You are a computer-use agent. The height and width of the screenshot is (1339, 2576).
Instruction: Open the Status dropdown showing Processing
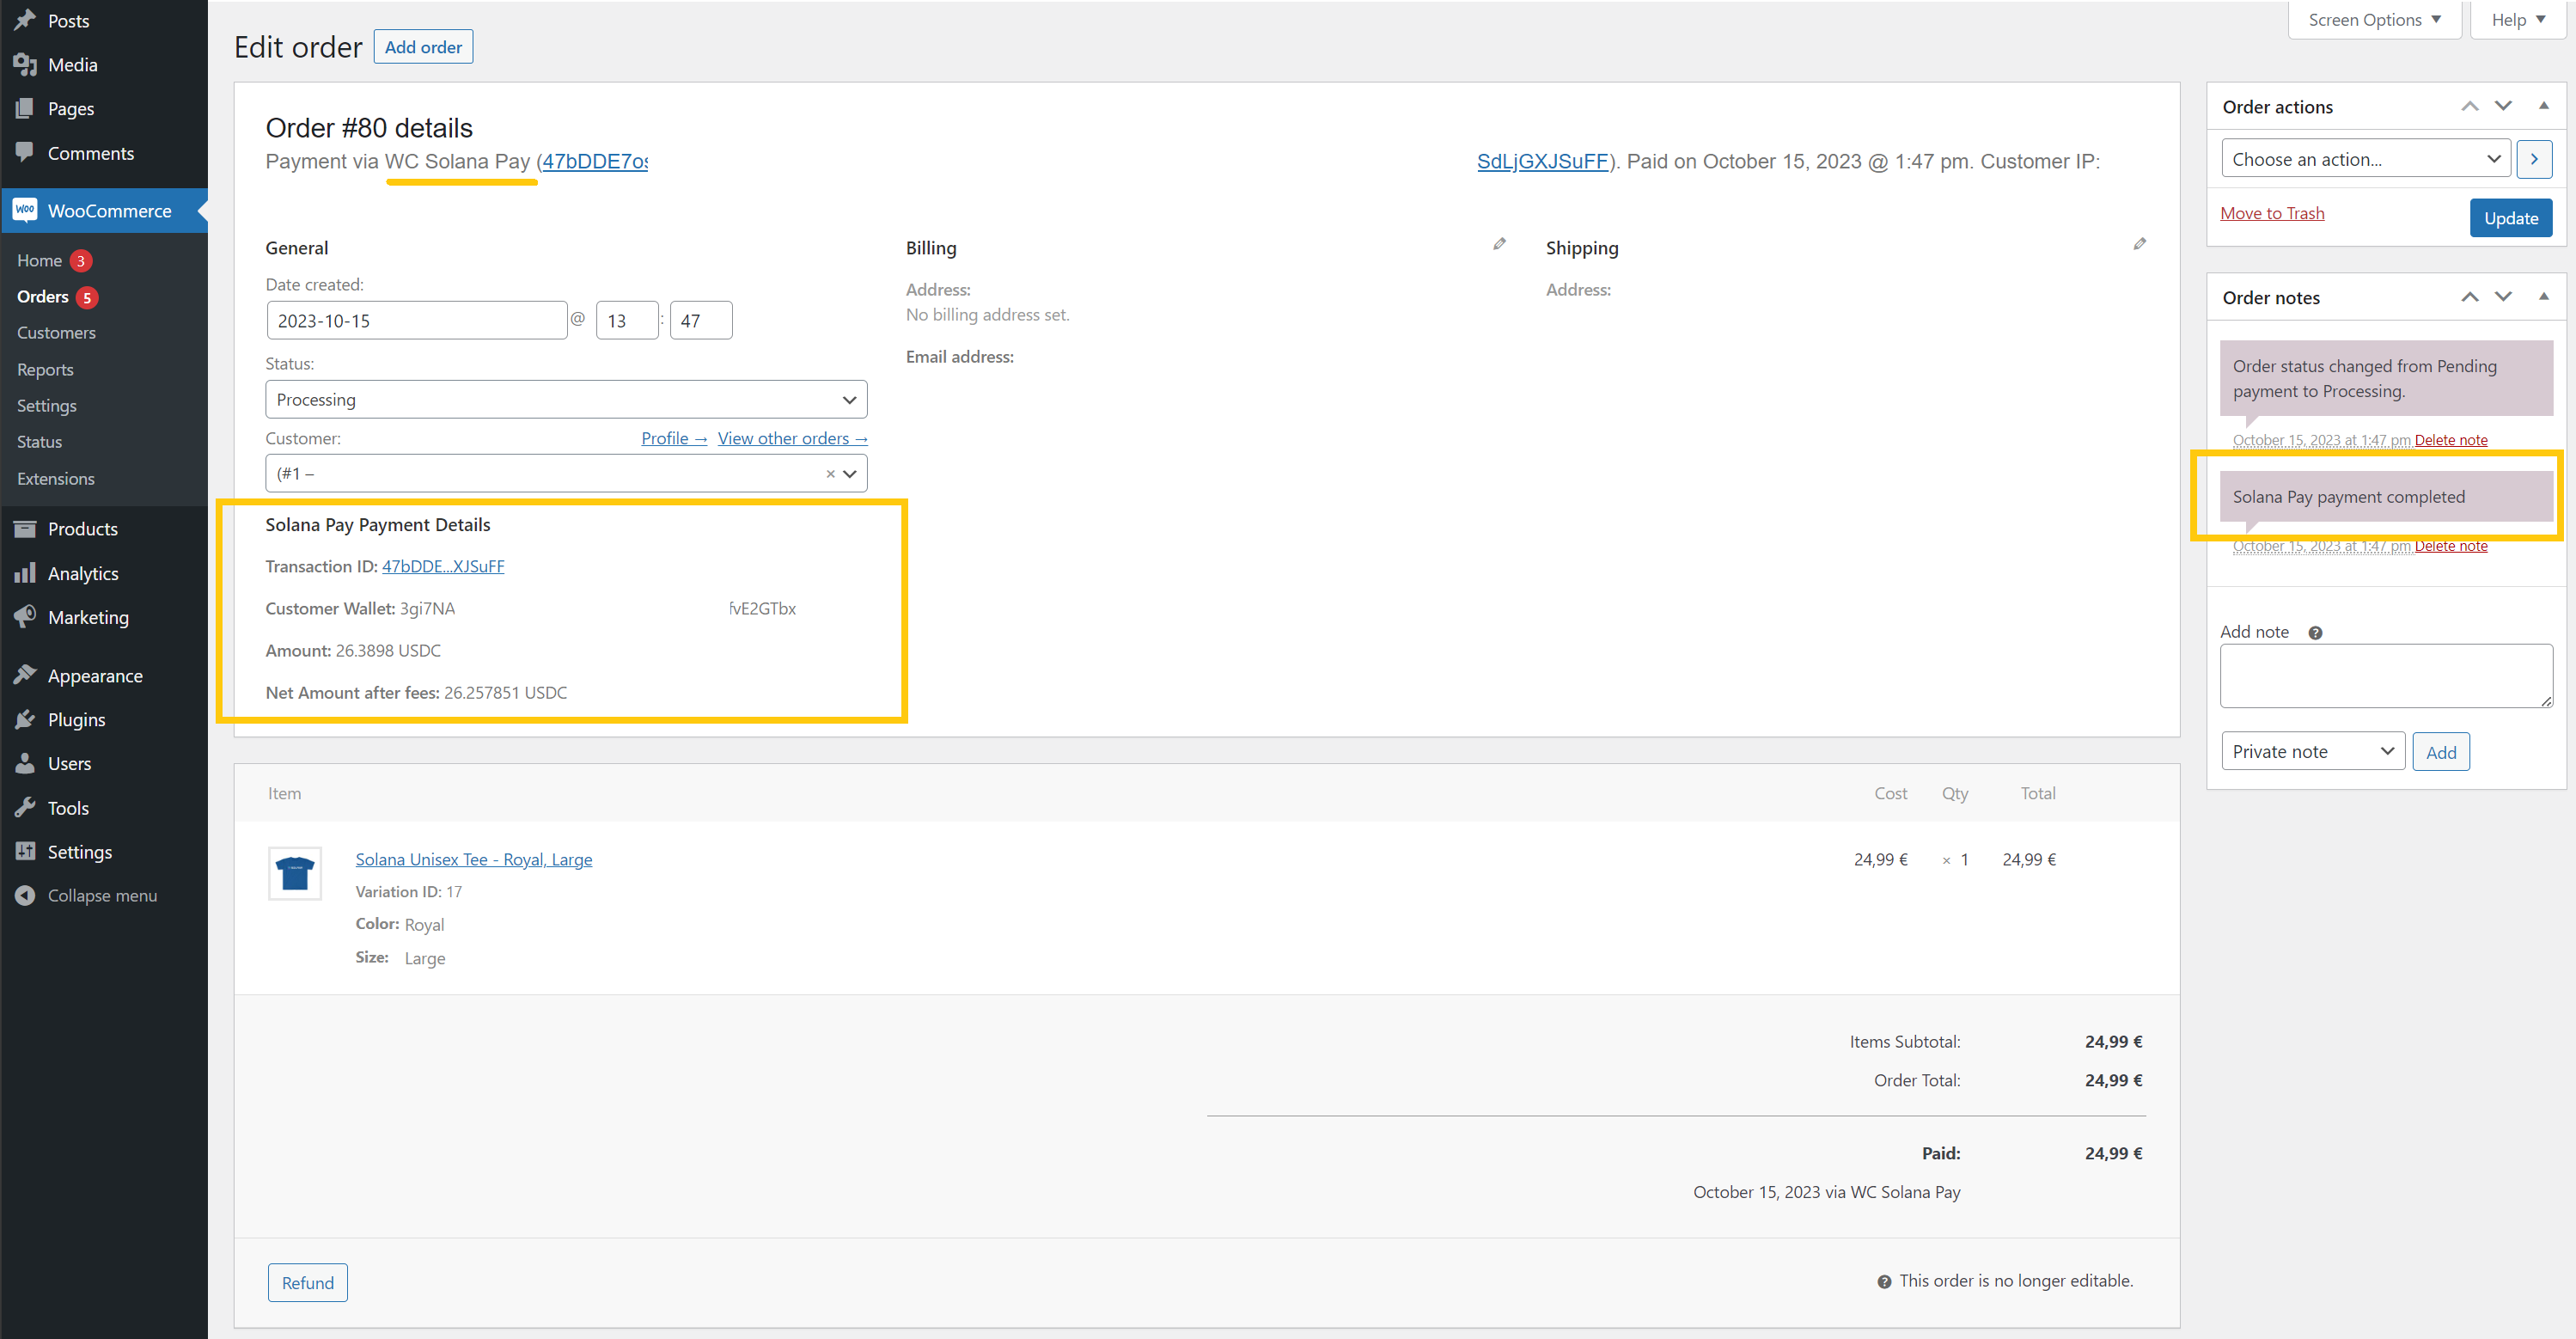click(566, 400)
